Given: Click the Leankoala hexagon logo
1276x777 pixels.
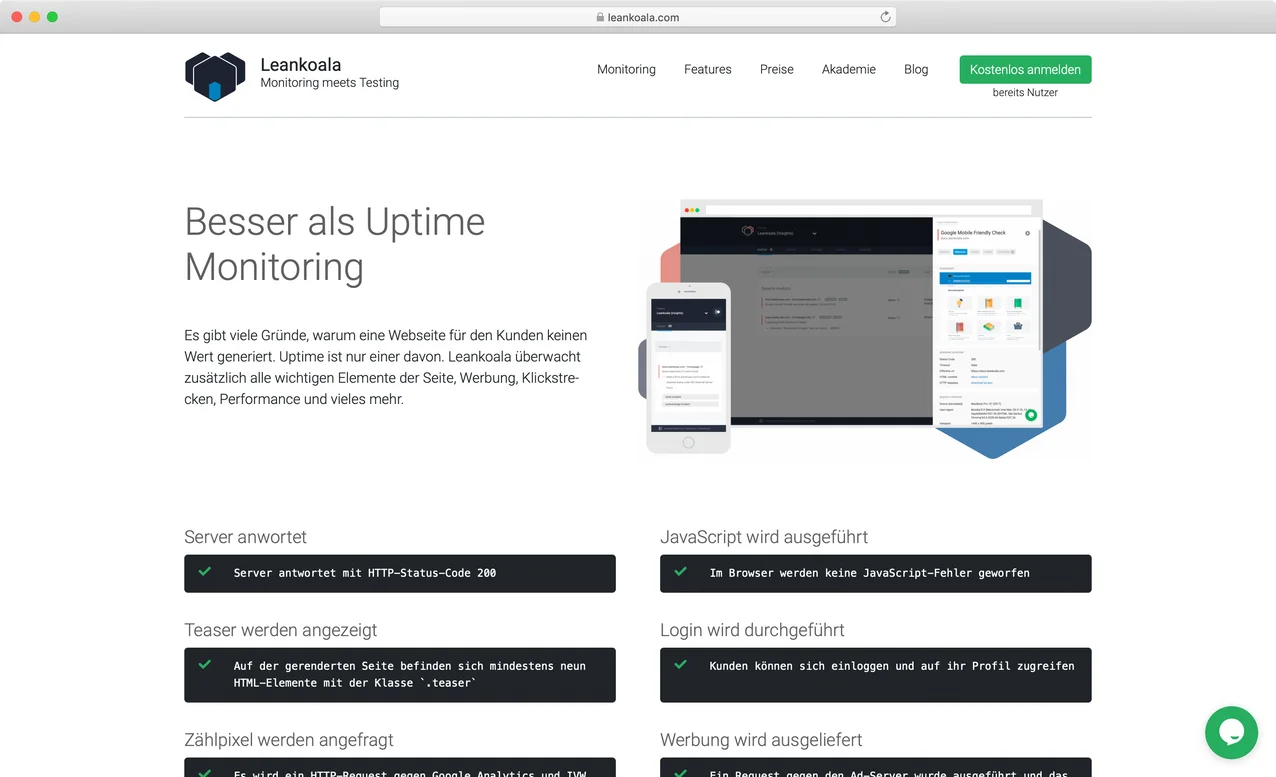Looking at the screenshot, I should coord(215,76).
